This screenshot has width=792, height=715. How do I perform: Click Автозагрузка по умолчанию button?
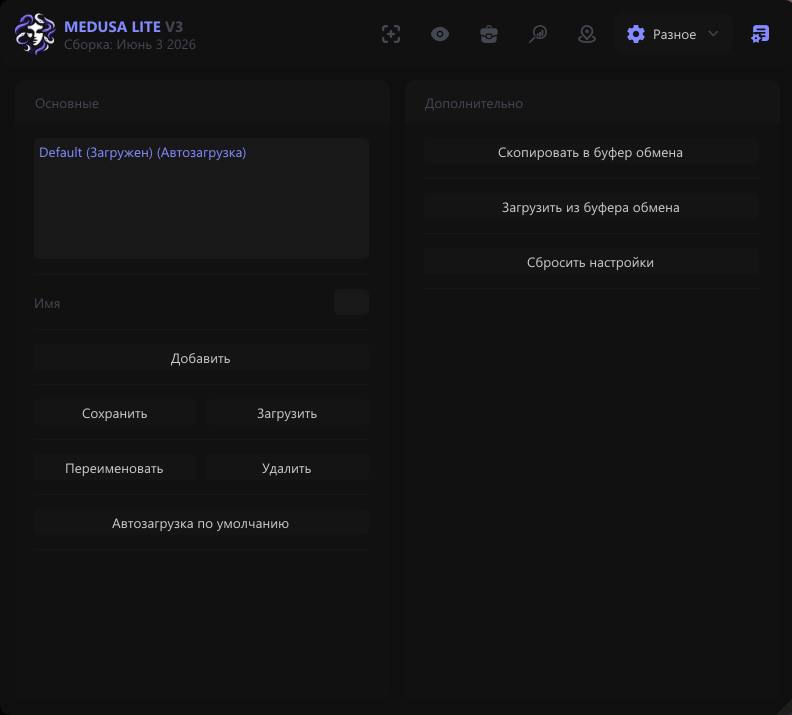coord(201,524)
